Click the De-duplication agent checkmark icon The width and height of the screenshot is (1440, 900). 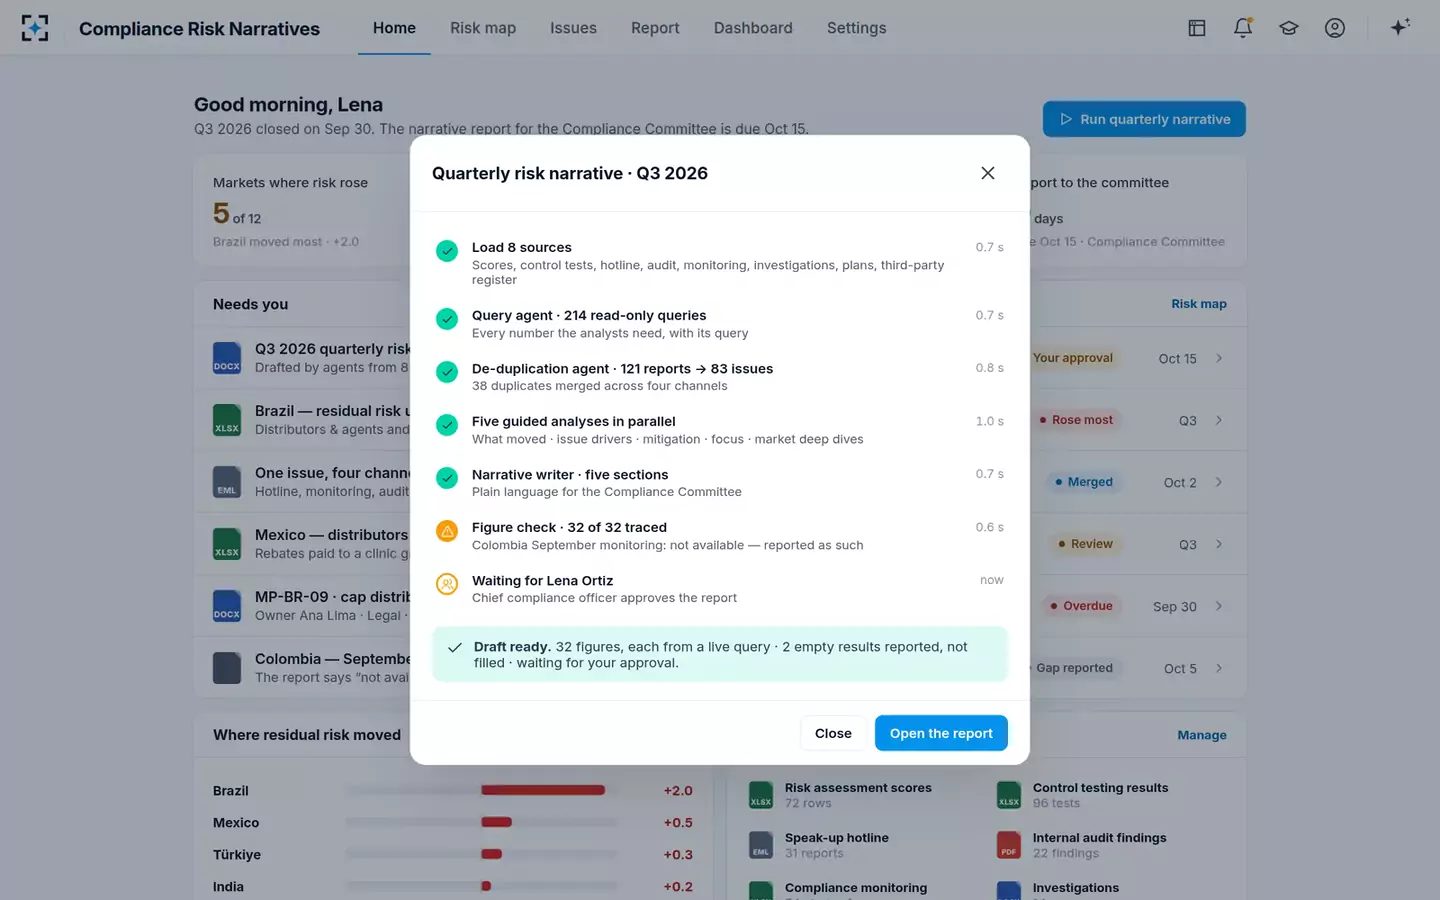[x=447, y=372]
